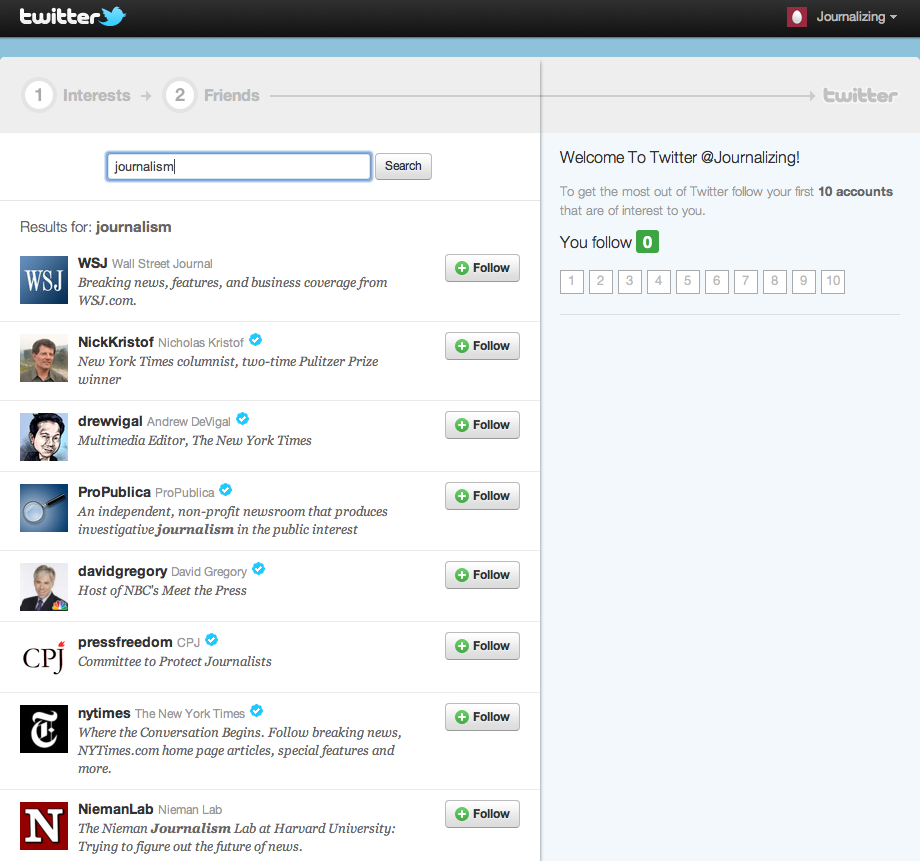Click follow slot number 10
Image resolution: width=920 pixels, height=862 pixels.
click(833, 282)
